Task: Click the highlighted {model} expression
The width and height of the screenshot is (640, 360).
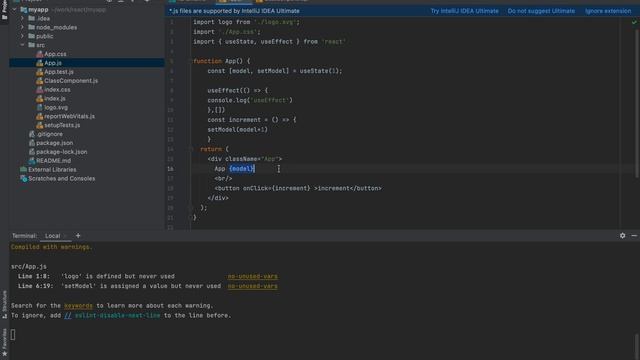Action: (x=242, y=169)
